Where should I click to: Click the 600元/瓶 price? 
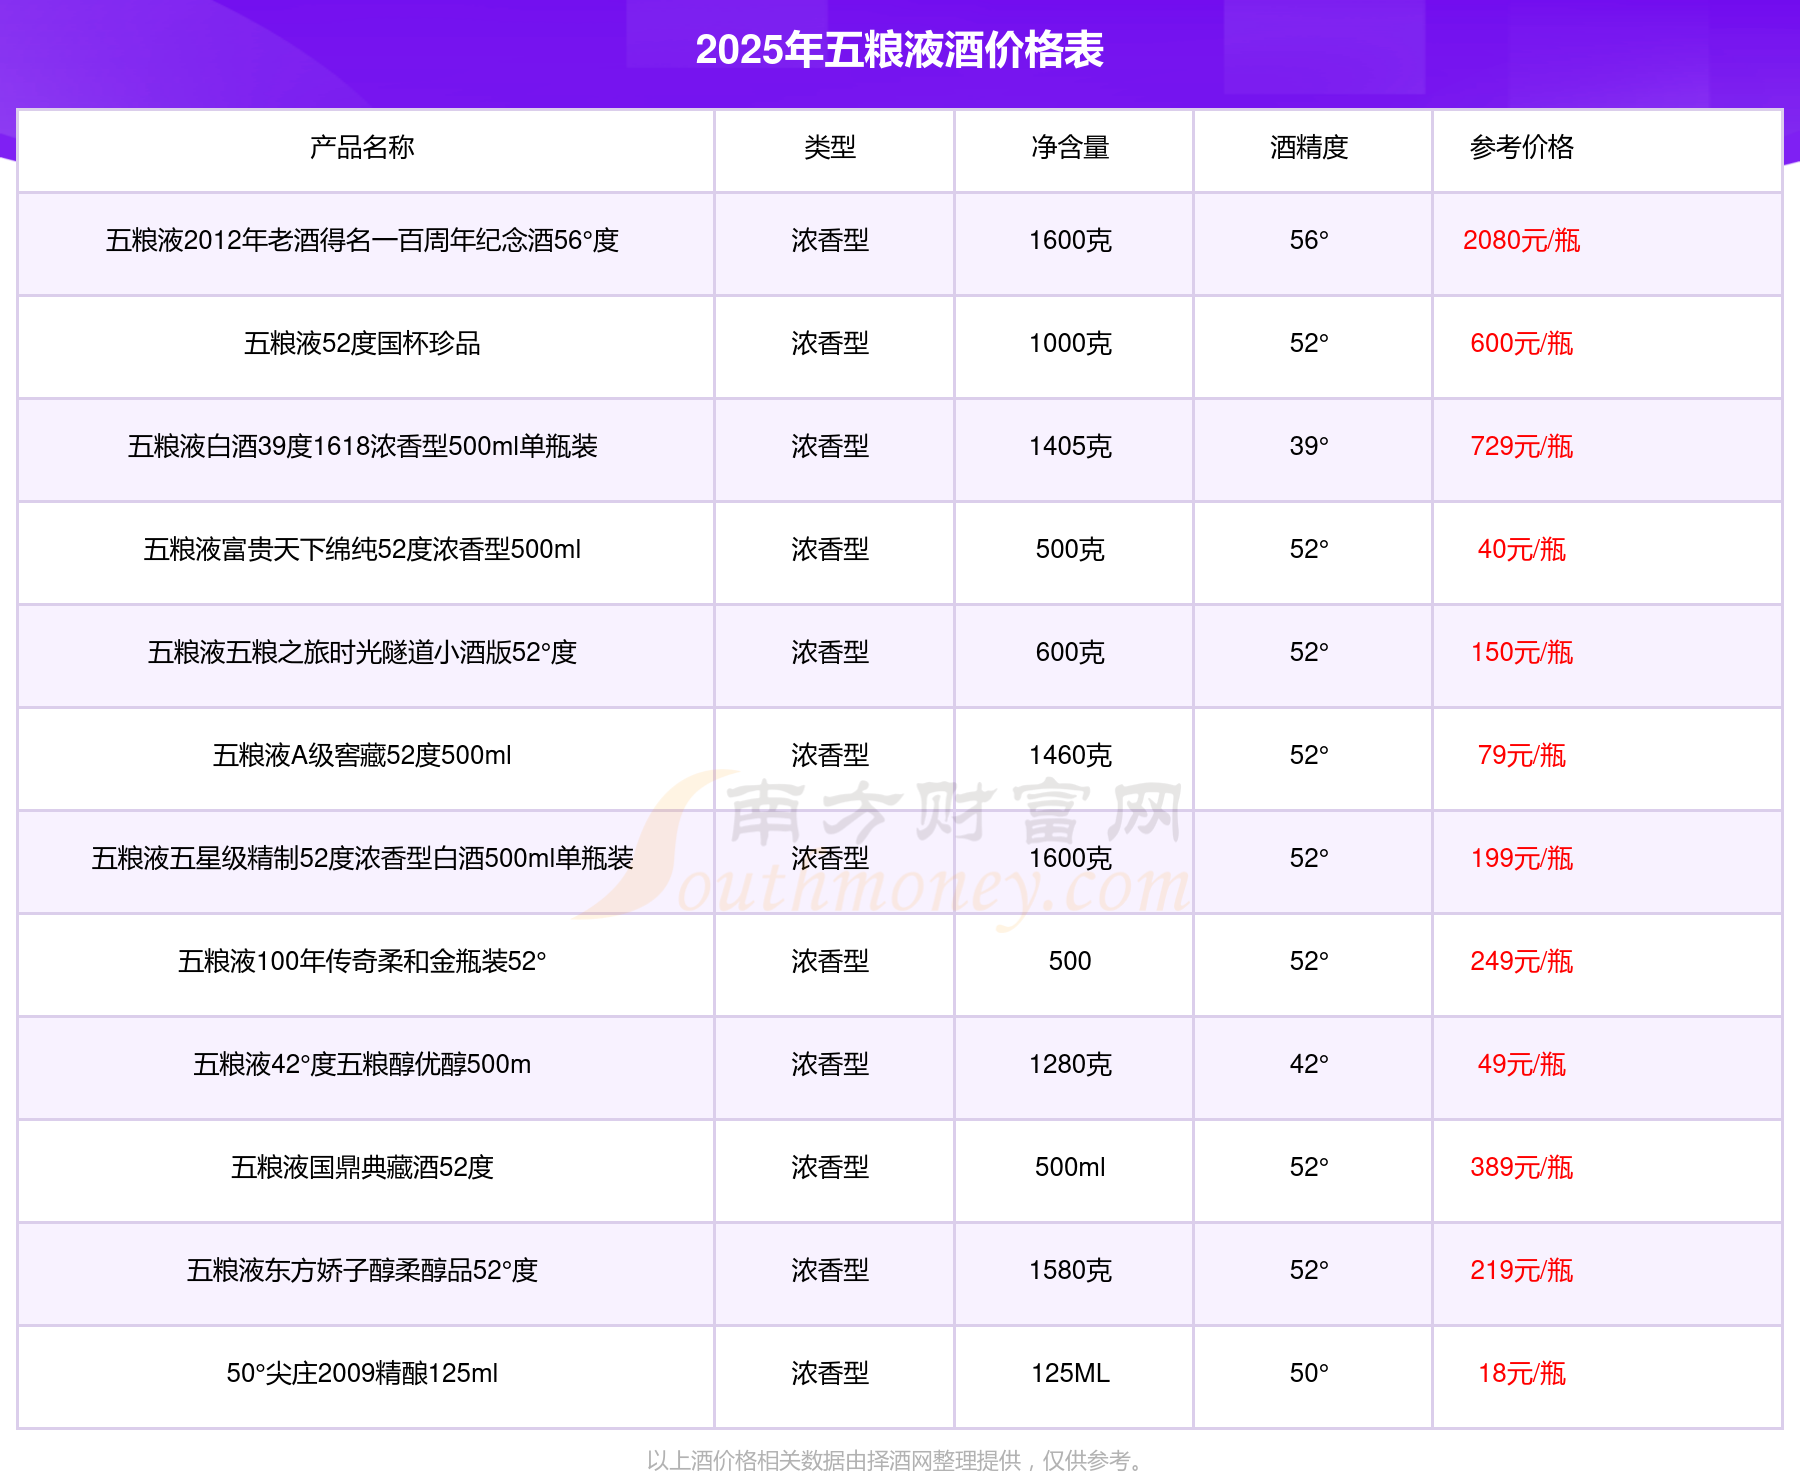click(x=1521, y=344)
